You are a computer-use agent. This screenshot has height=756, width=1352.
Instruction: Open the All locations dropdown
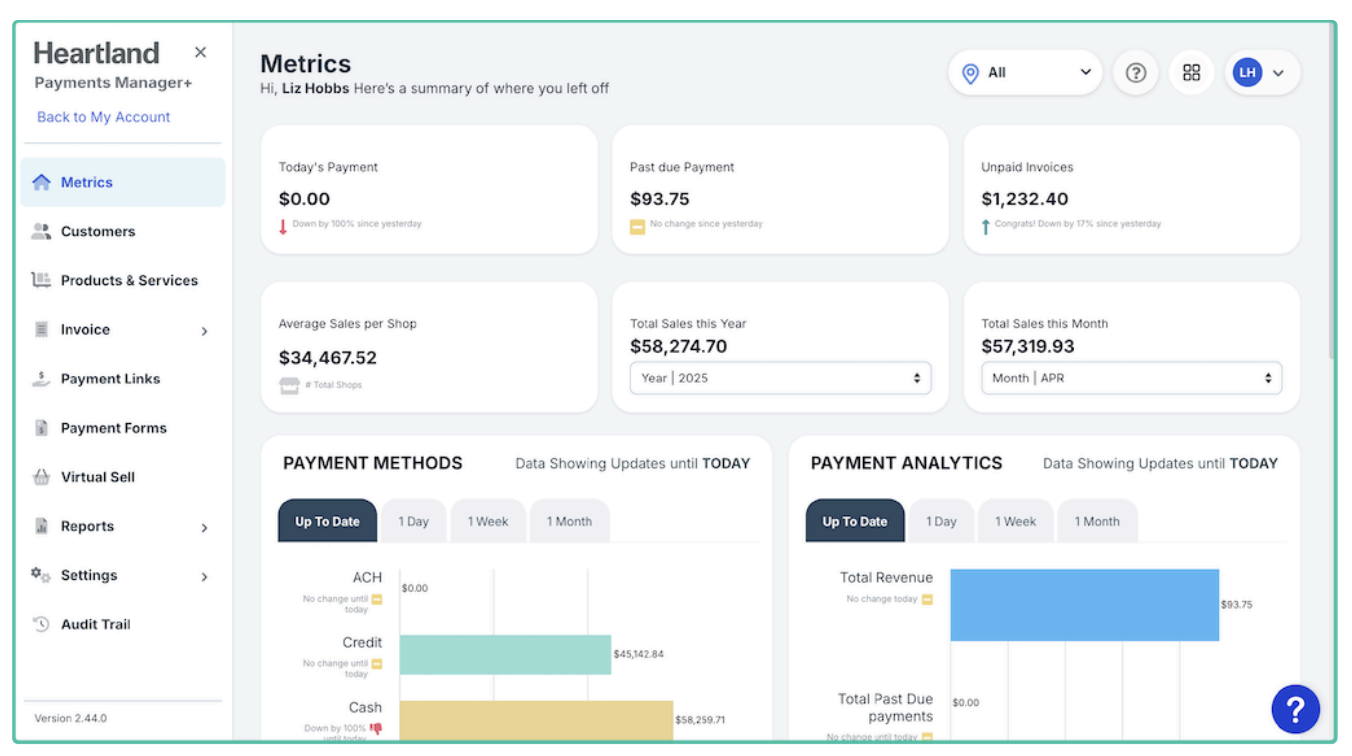point(1025,73)
